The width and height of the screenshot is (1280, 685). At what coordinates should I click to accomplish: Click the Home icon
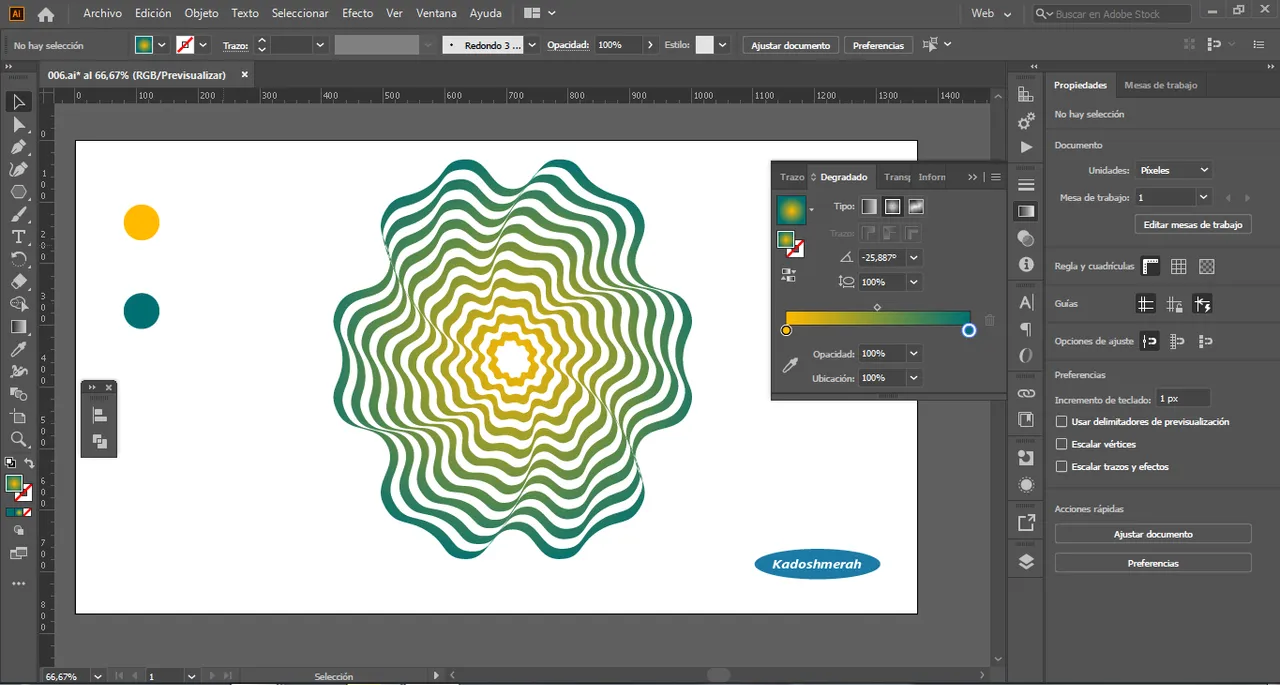pyautogui.click(x=46, y=14)
